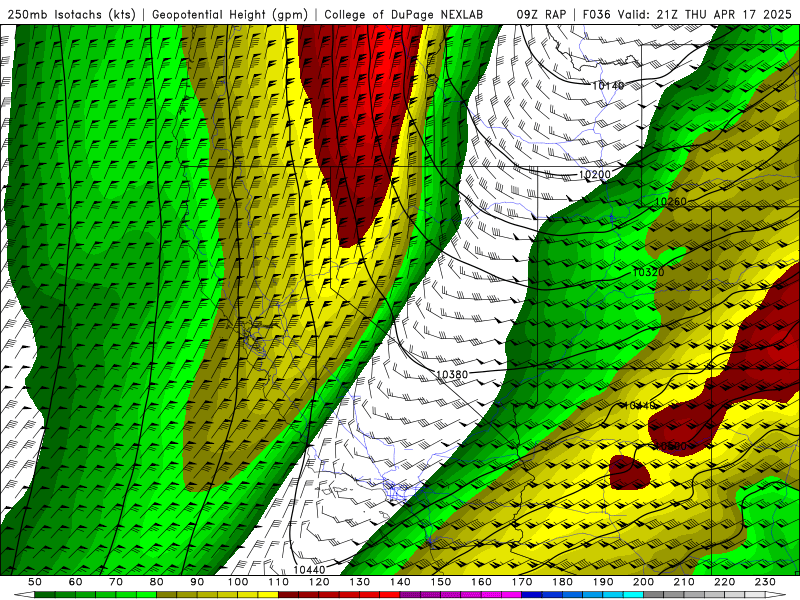Click the 10140 height contour label

(608, 86)
